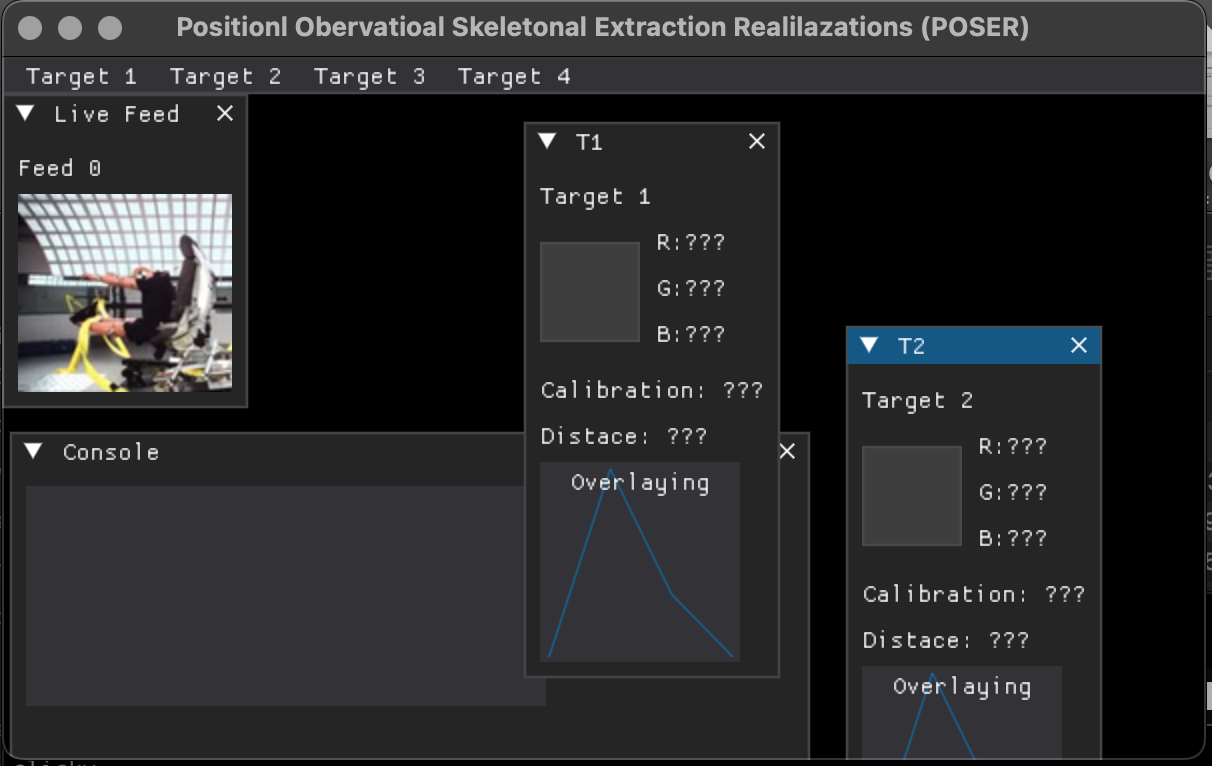The image size is (1212, 766).
Task: Click the Target 2 color swatch
Action: (x=912, y=496)
